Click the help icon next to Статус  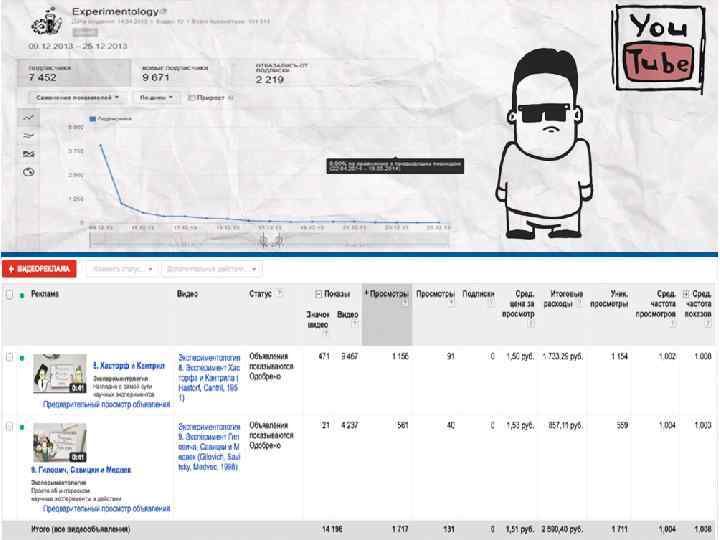pyautogui.click(x=279, y=293)
